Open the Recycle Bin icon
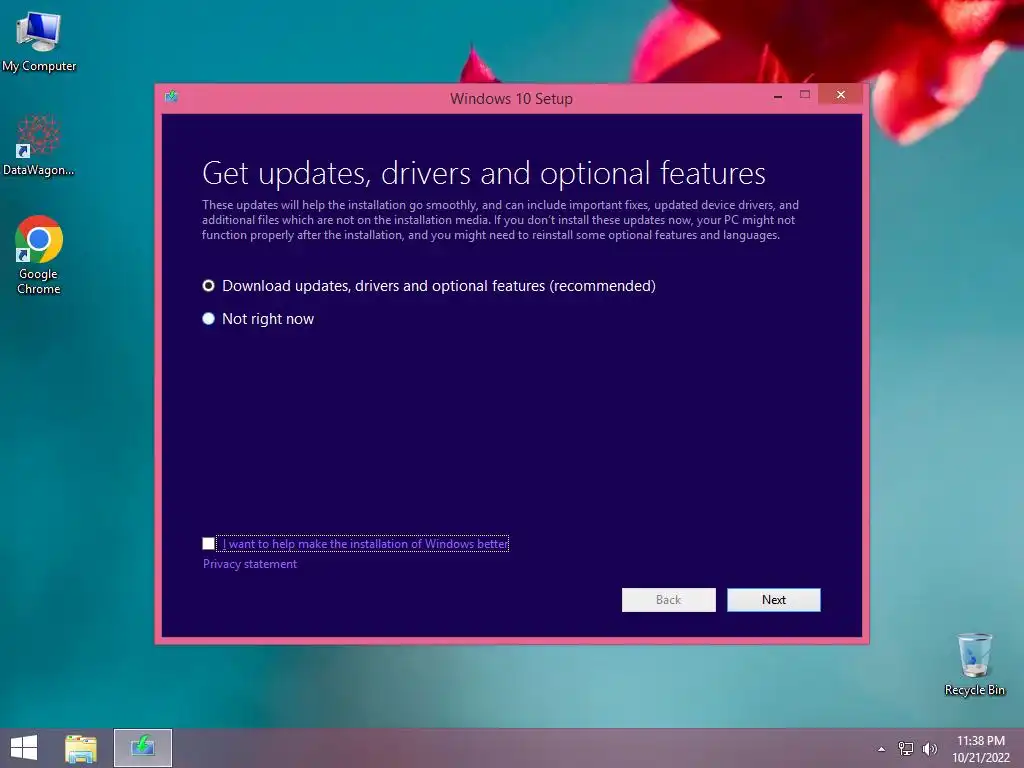Screen dimensions: 1024x768 click(974, 664)
